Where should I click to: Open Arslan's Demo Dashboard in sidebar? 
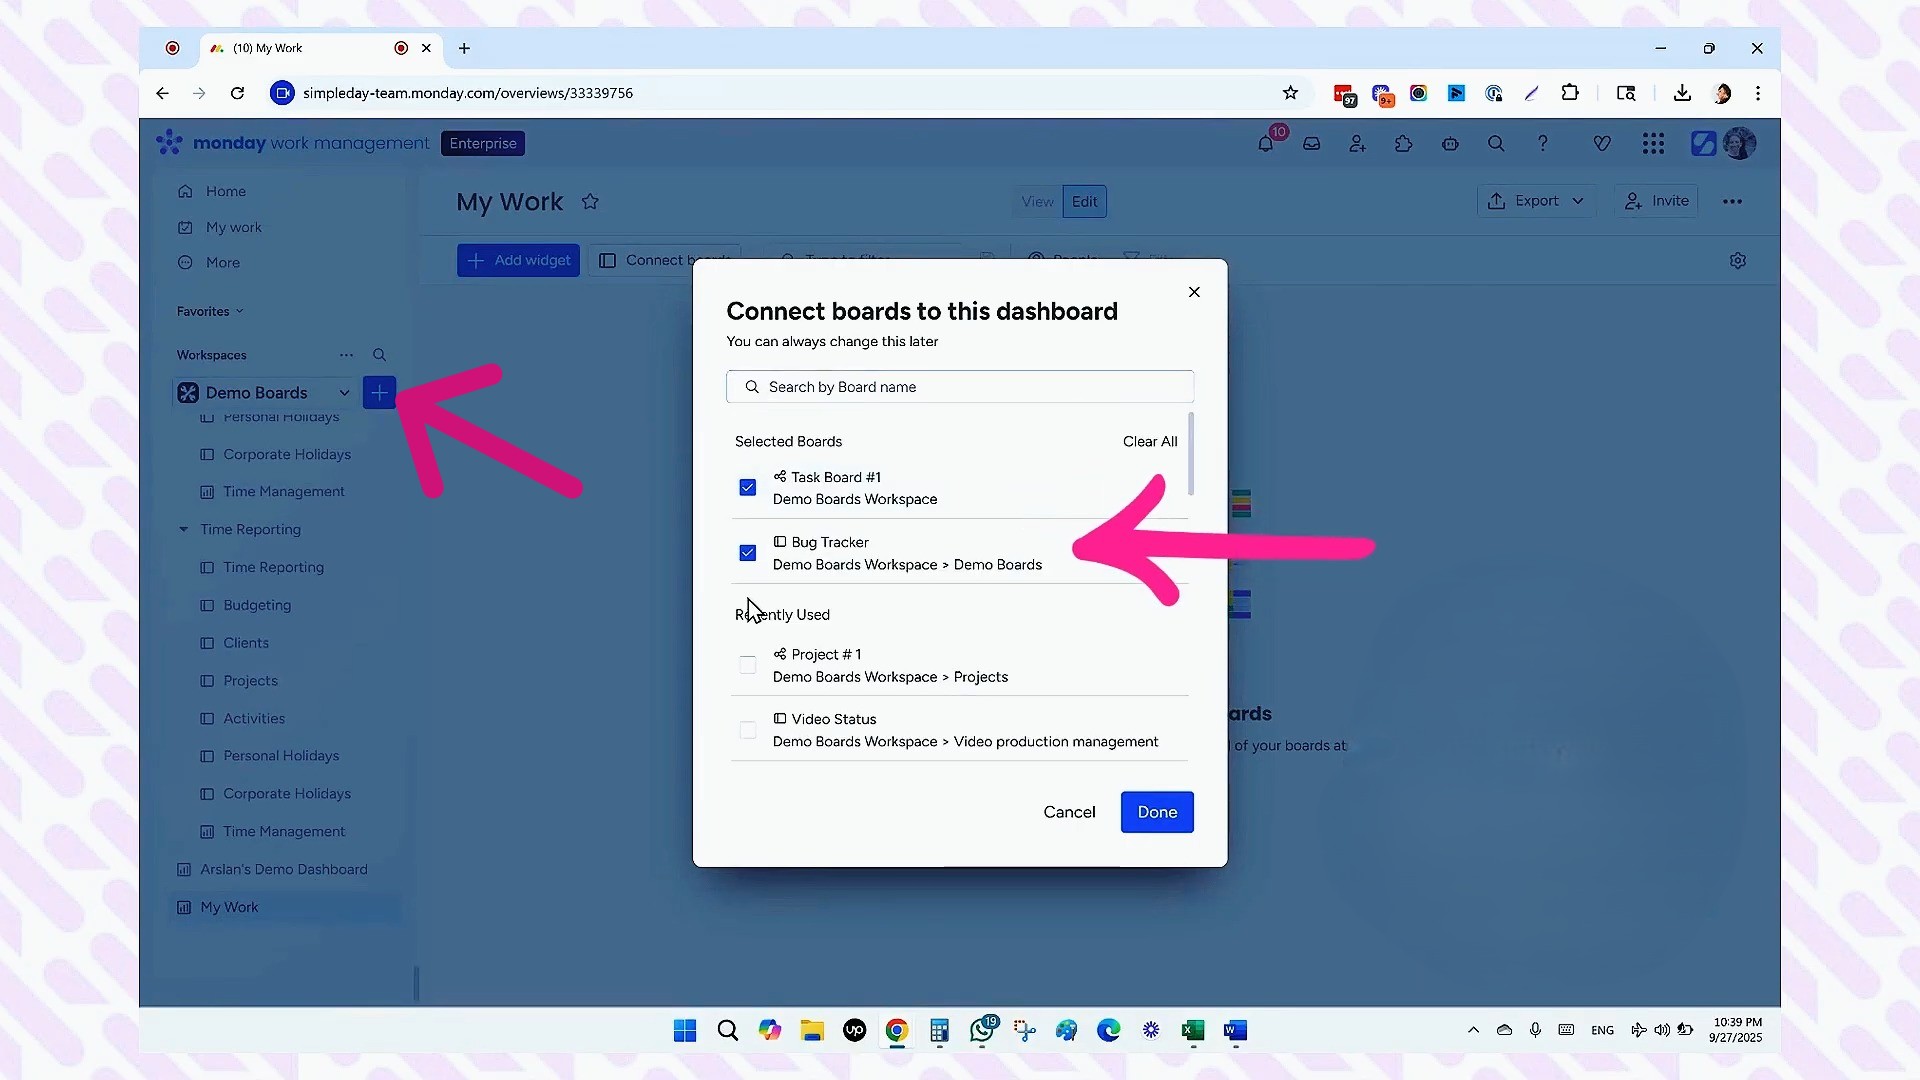click(283, 869)
